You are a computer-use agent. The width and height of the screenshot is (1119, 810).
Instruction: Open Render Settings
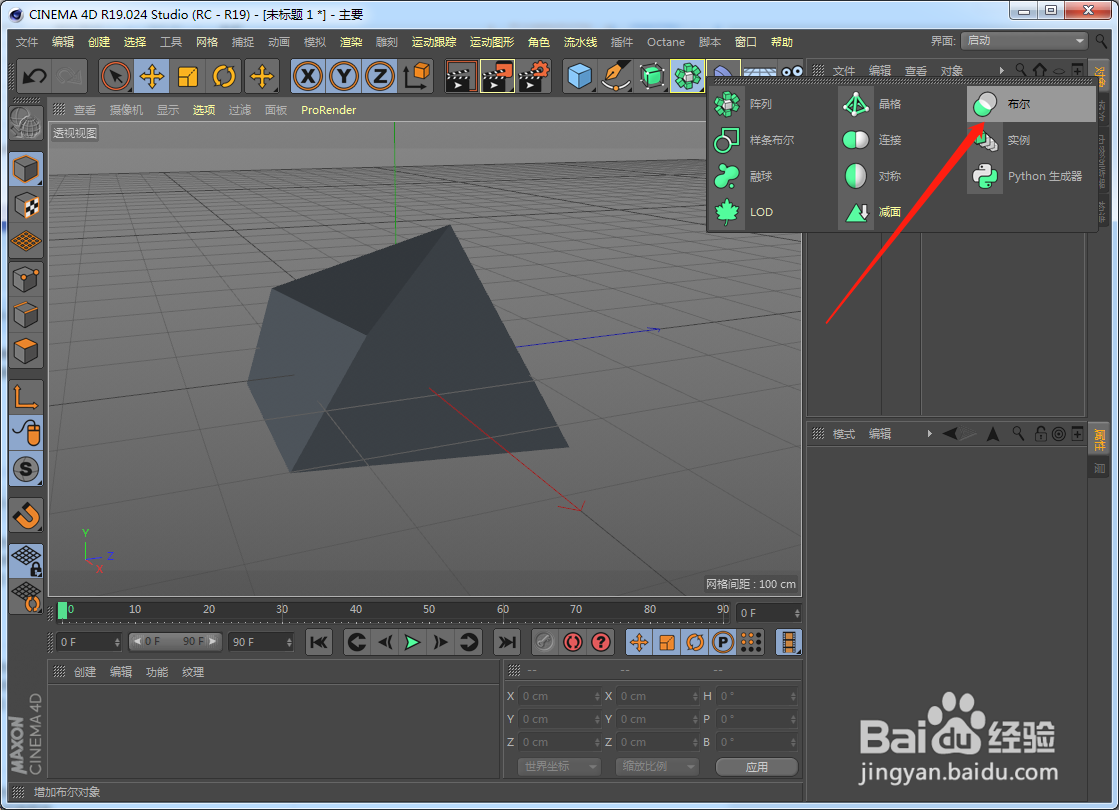534,76
